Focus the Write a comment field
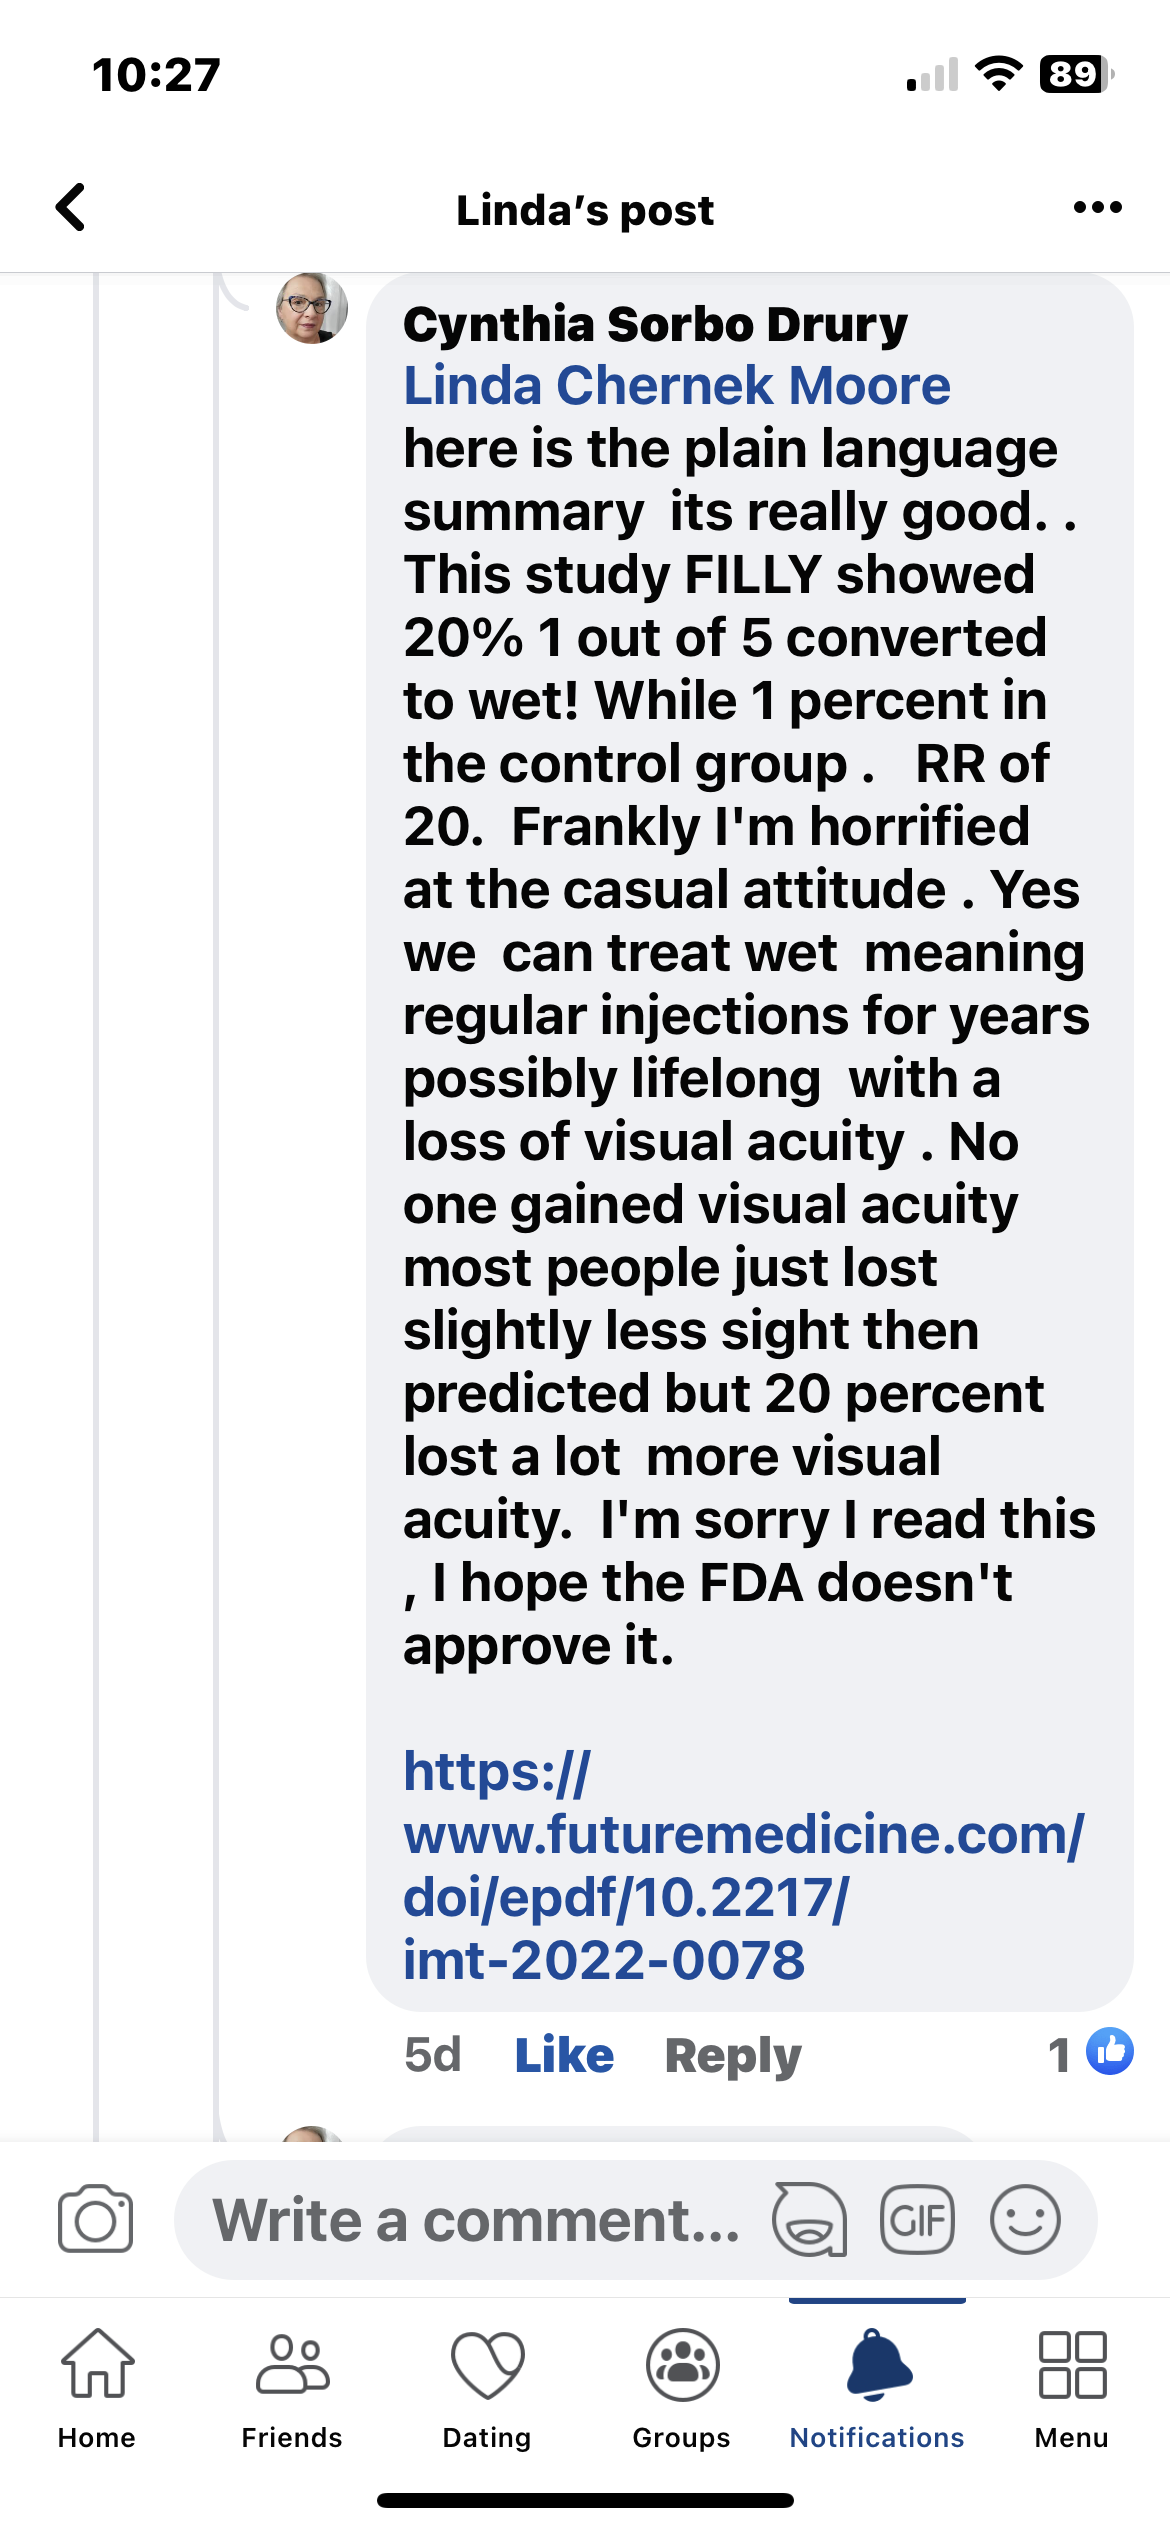 tap(476, 2220)
